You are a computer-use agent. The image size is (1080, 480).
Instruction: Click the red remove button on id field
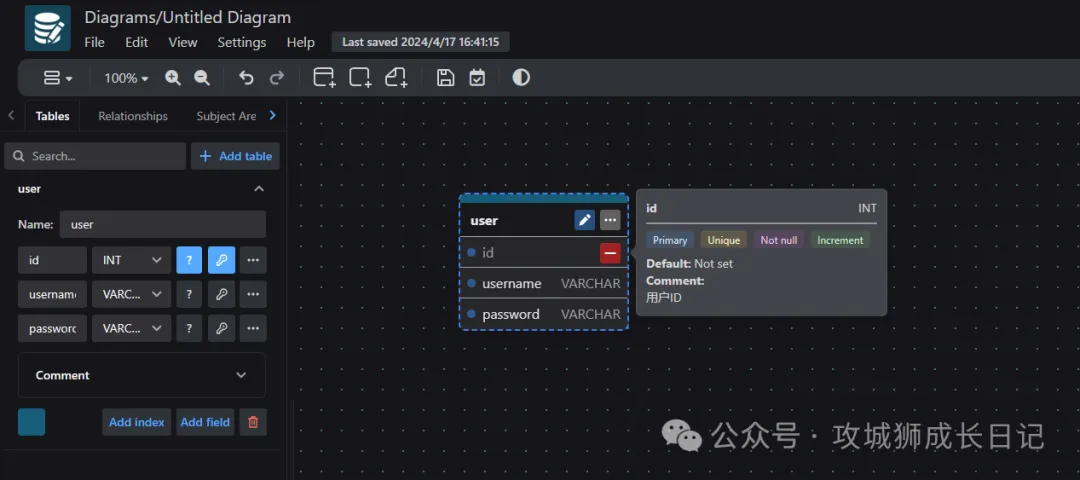pos(609,253)
